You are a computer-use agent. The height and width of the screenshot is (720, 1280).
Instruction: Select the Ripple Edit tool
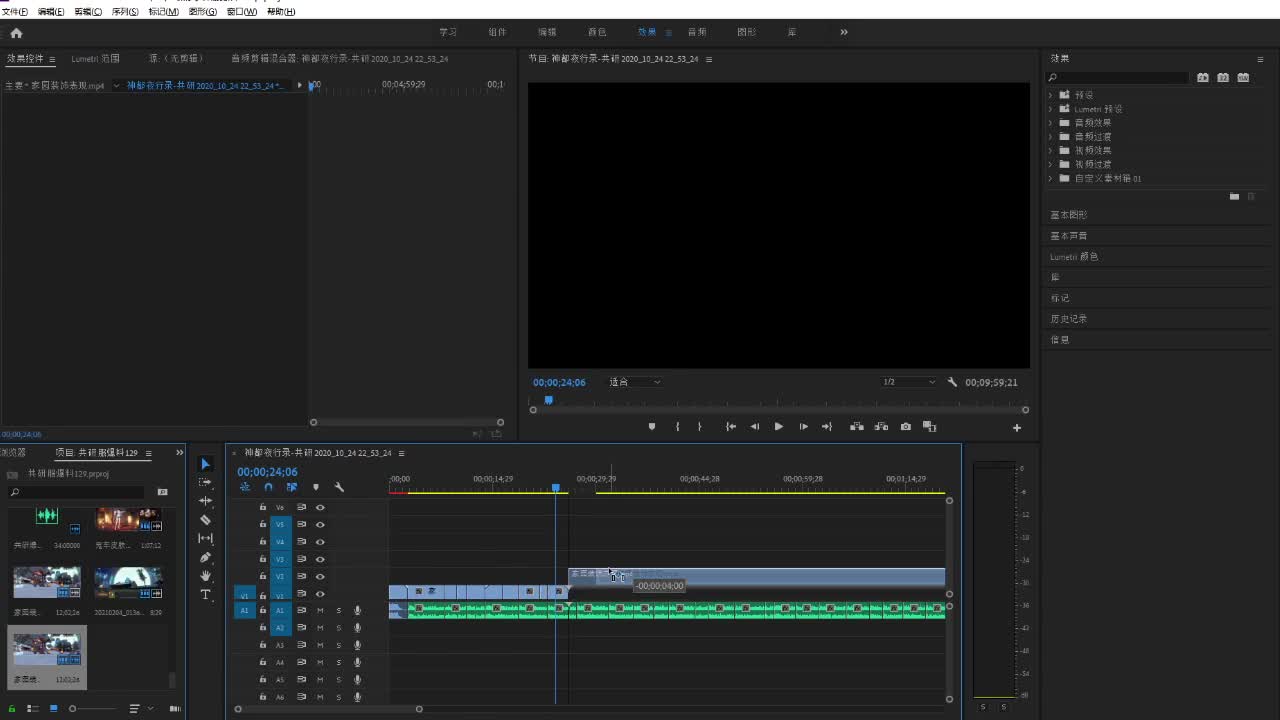205,501
